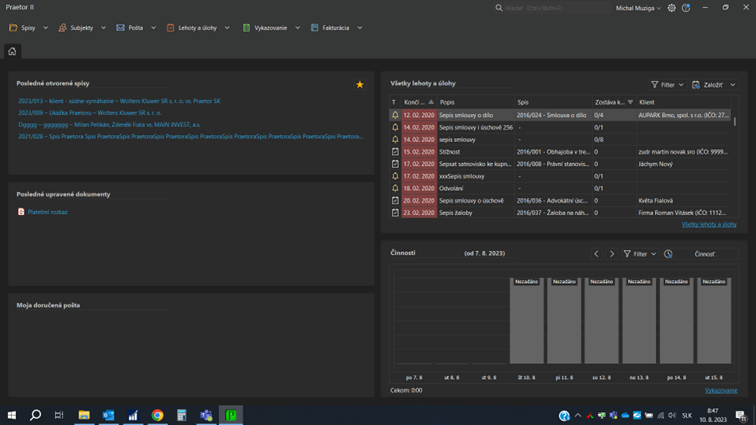Viewport: 756px width, 425px height.
Task: Open the Subjekty menu
Action: point(81,28)
